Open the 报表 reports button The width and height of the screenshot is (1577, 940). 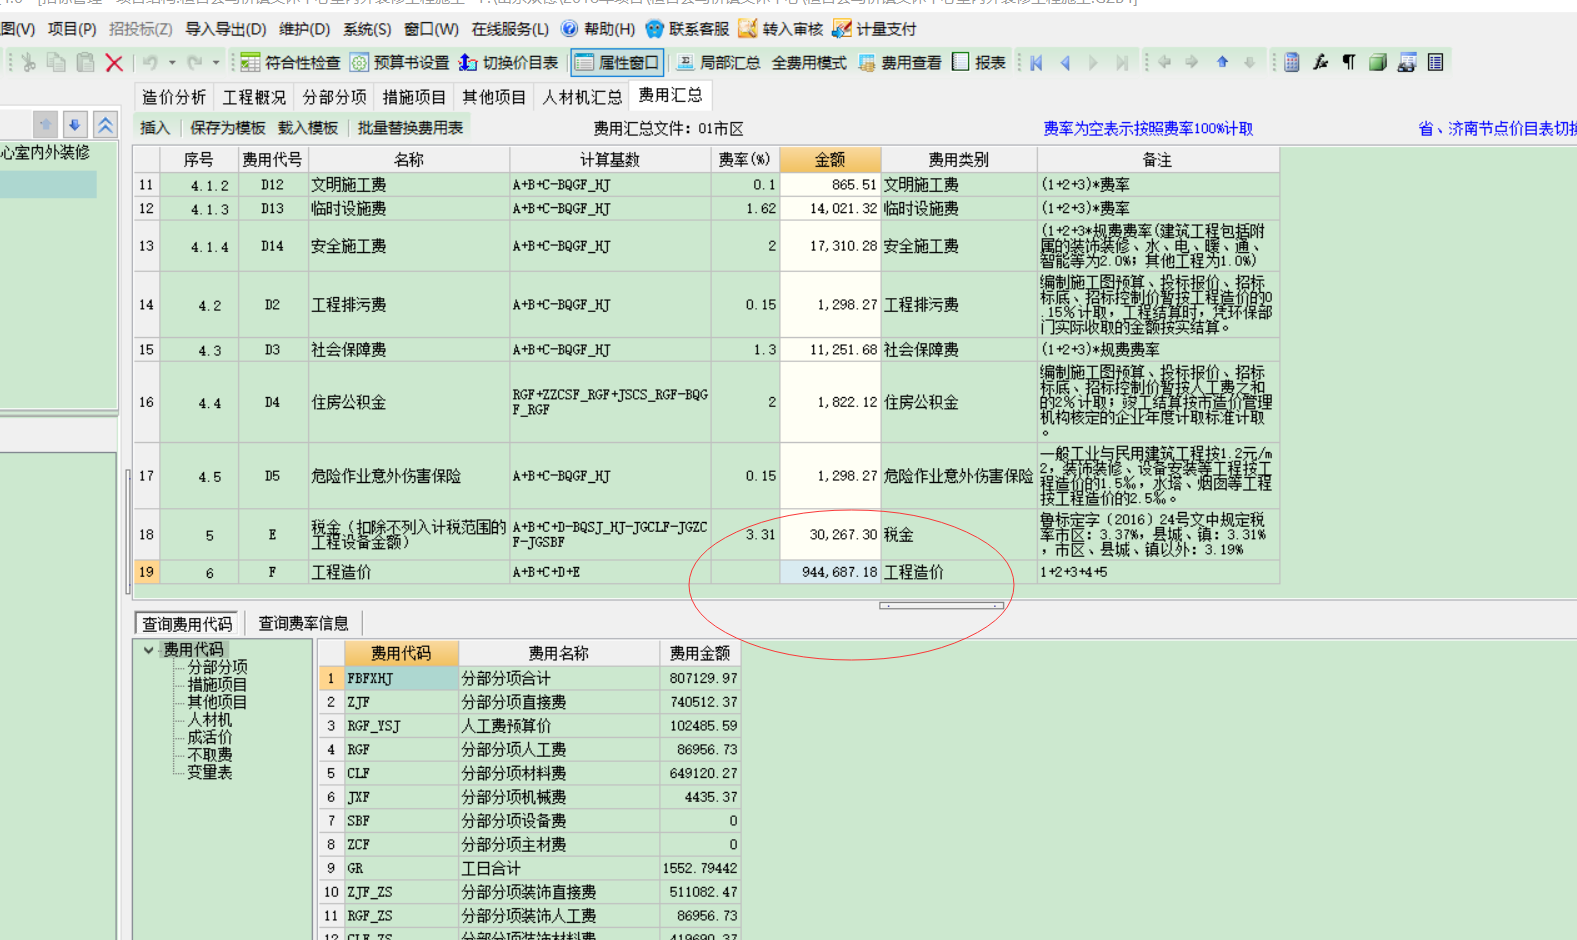(979, 62)
